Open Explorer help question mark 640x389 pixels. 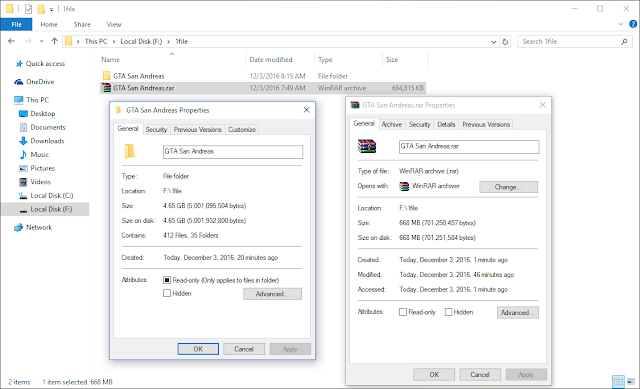[x=633, y=24]
